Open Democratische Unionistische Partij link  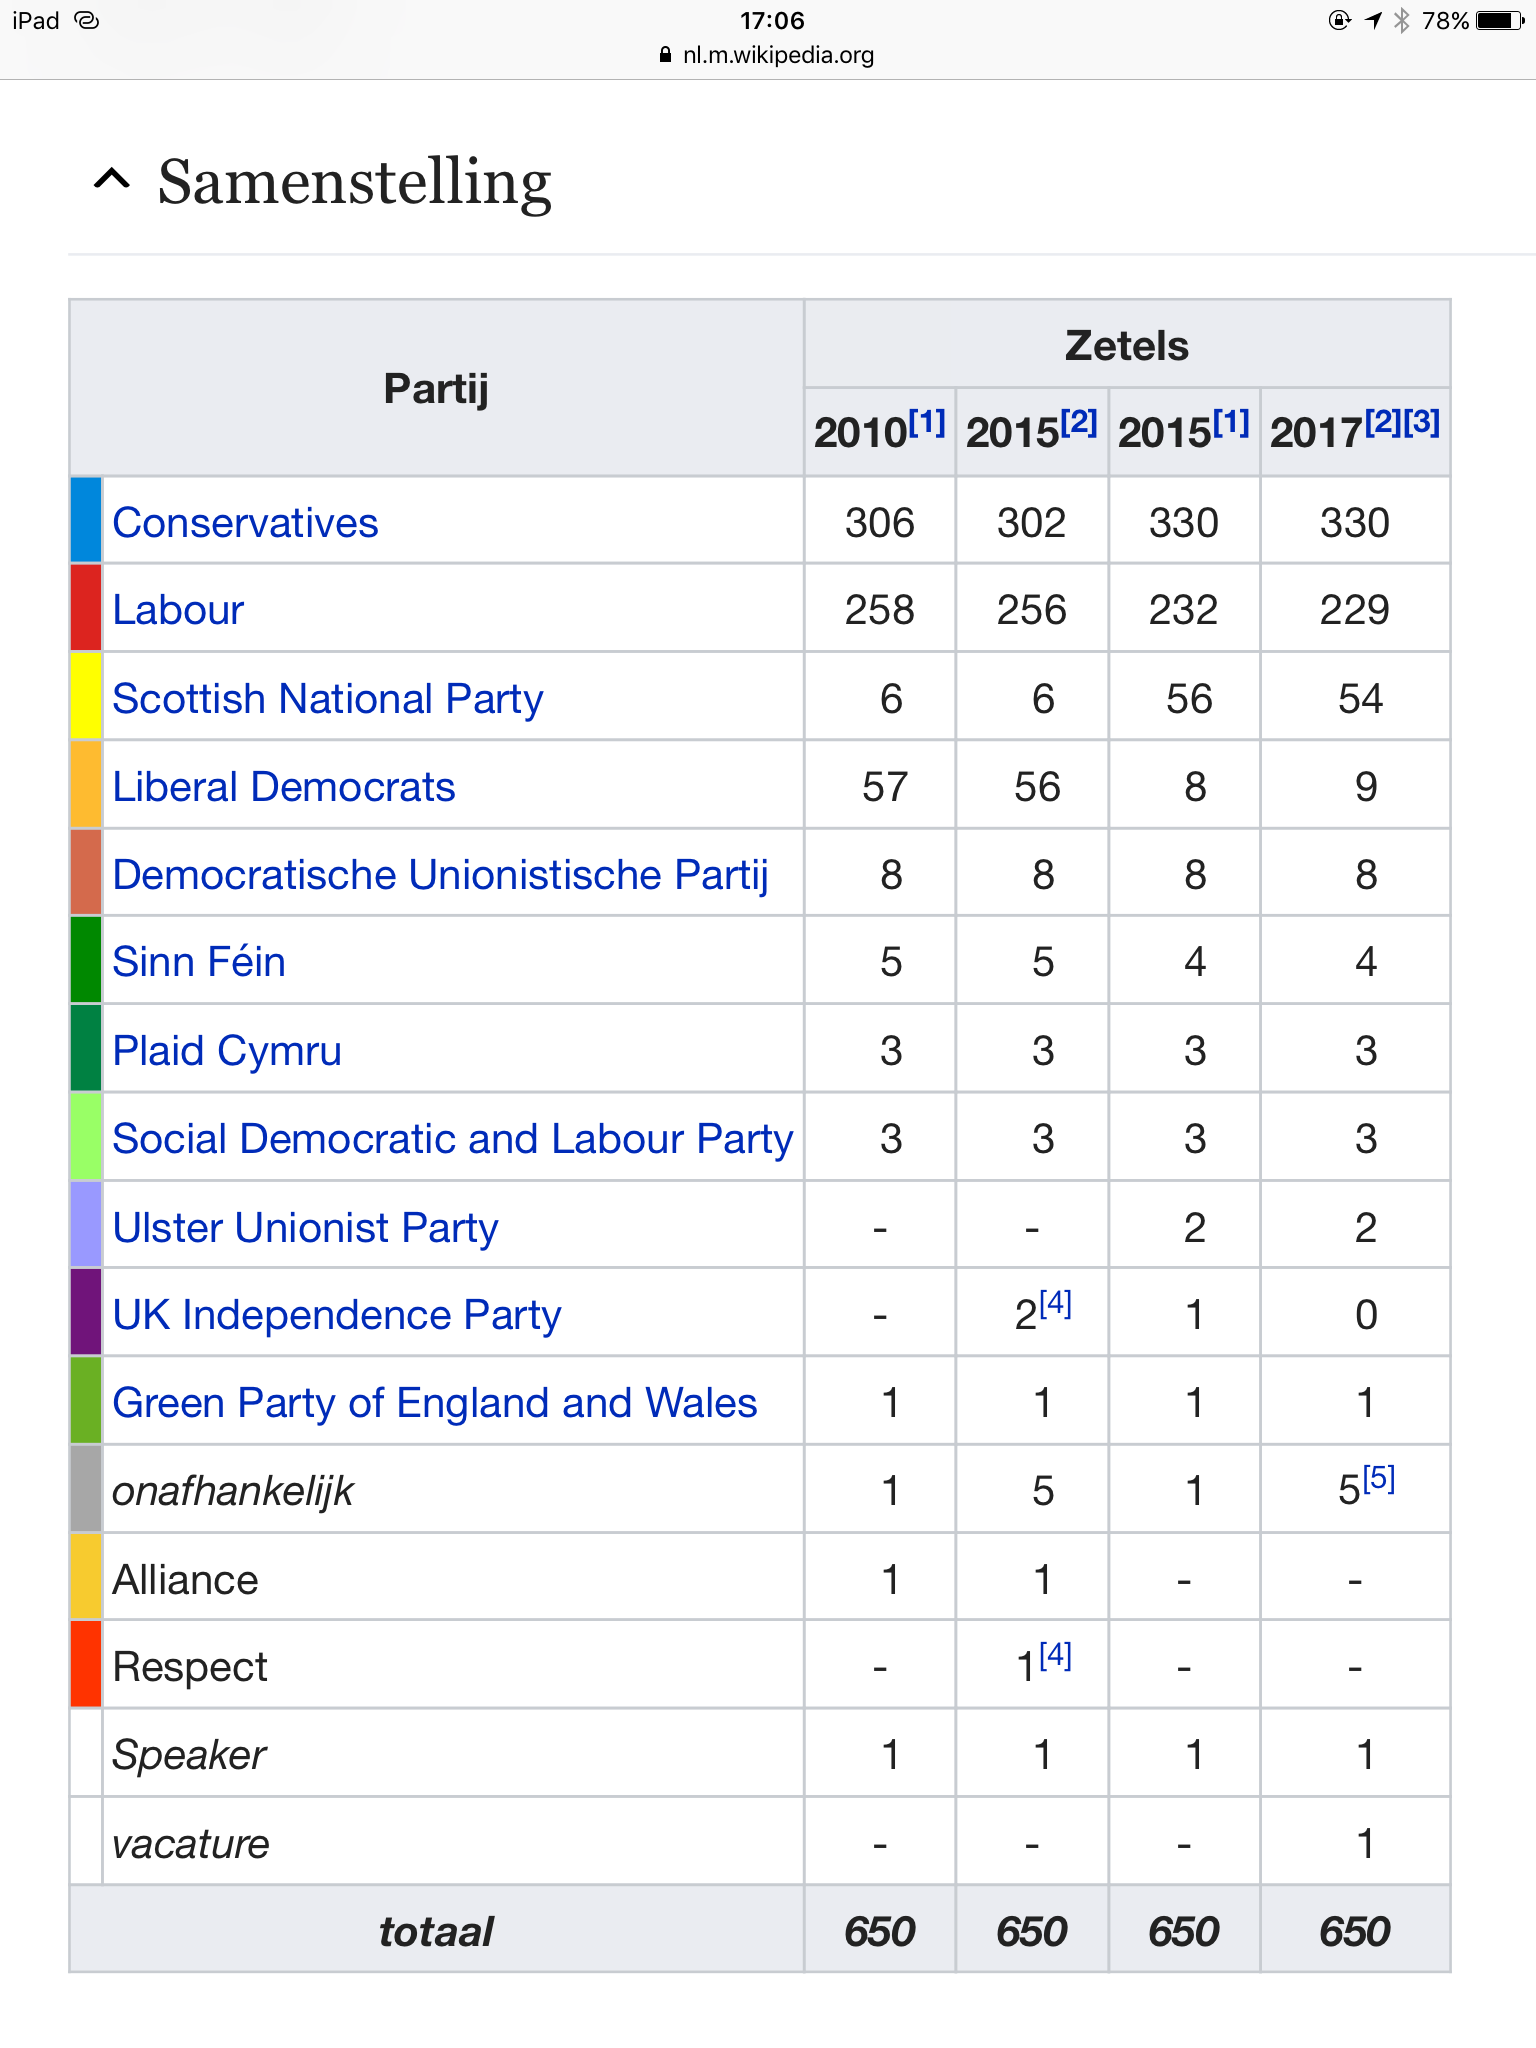(440, 875)
